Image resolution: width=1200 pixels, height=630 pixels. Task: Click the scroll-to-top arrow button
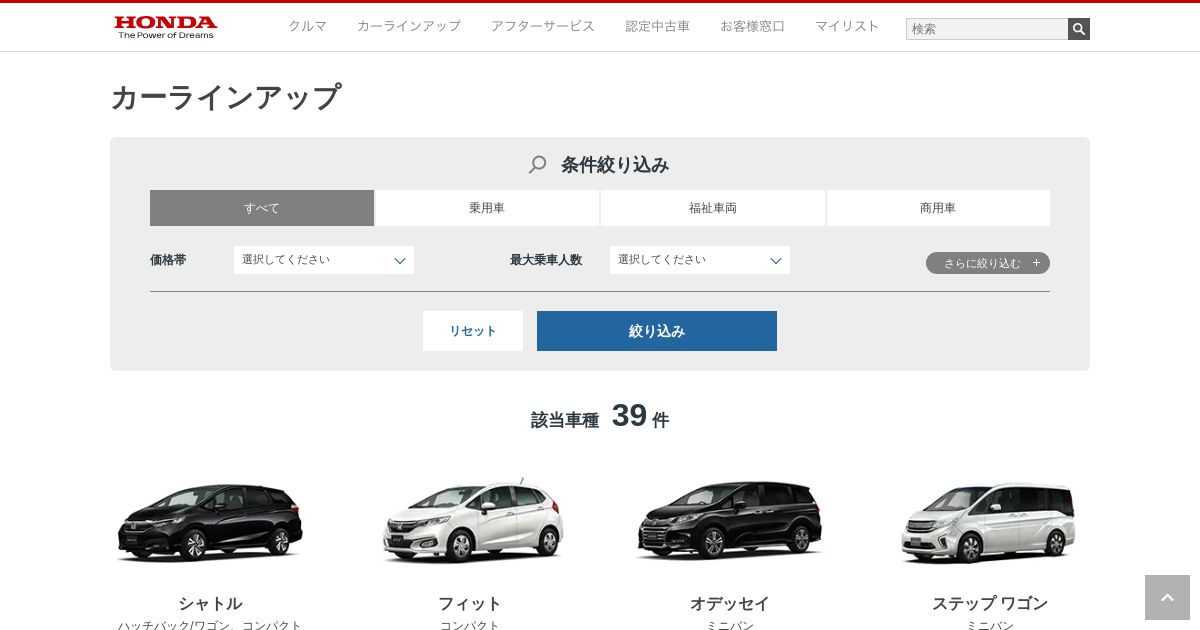coord(1167,597)
